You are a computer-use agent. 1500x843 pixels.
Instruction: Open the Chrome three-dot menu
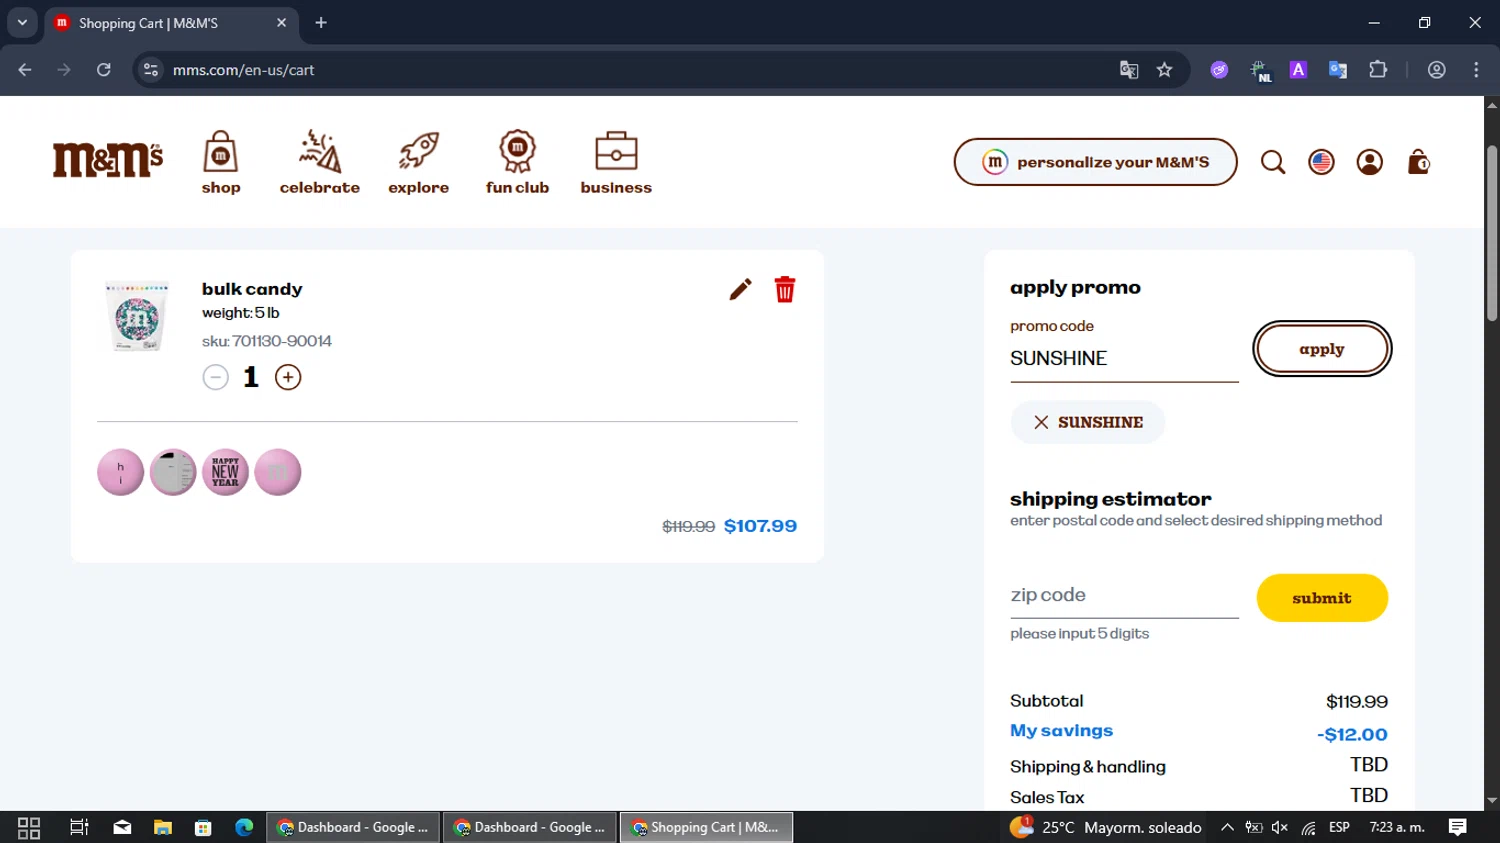point(1476,70)
